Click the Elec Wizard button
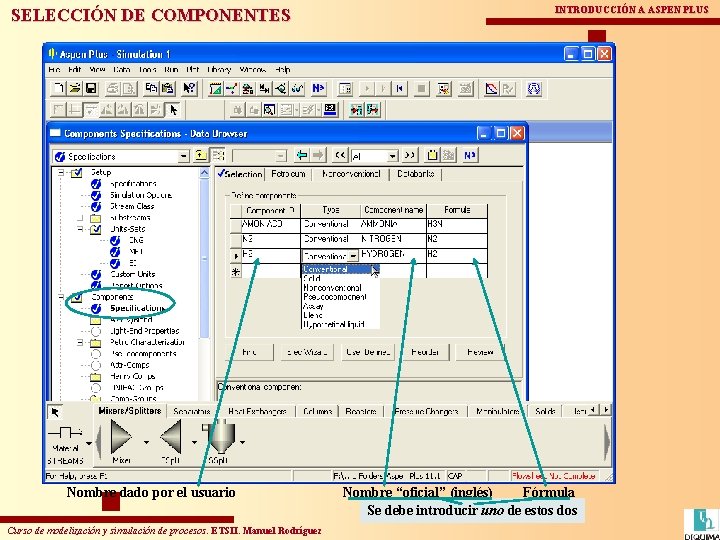Image resolution: width=720 pixels, height=540 pixels. point(307,352)
